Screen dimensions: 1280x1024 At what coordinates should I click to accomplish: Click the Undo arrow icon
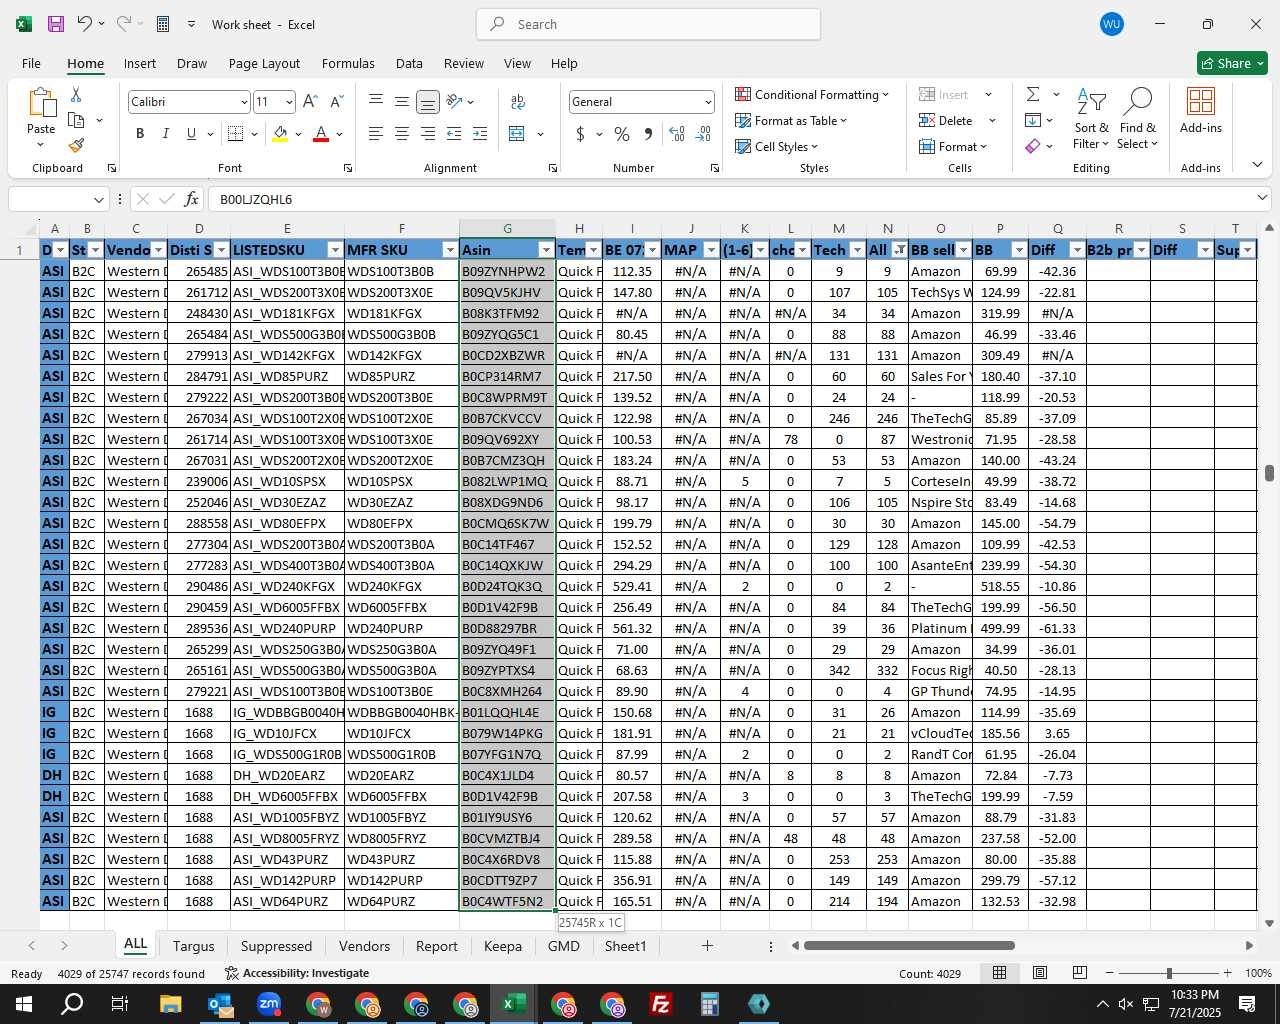pyautogui.click(x=85, y=24)
